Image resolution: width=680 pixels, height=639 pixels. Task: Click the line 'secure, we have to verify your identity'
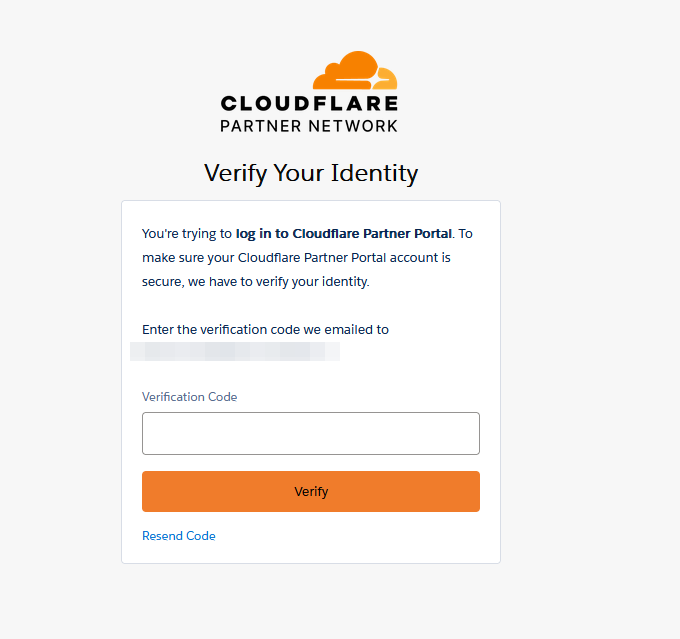tap(256, 282)
